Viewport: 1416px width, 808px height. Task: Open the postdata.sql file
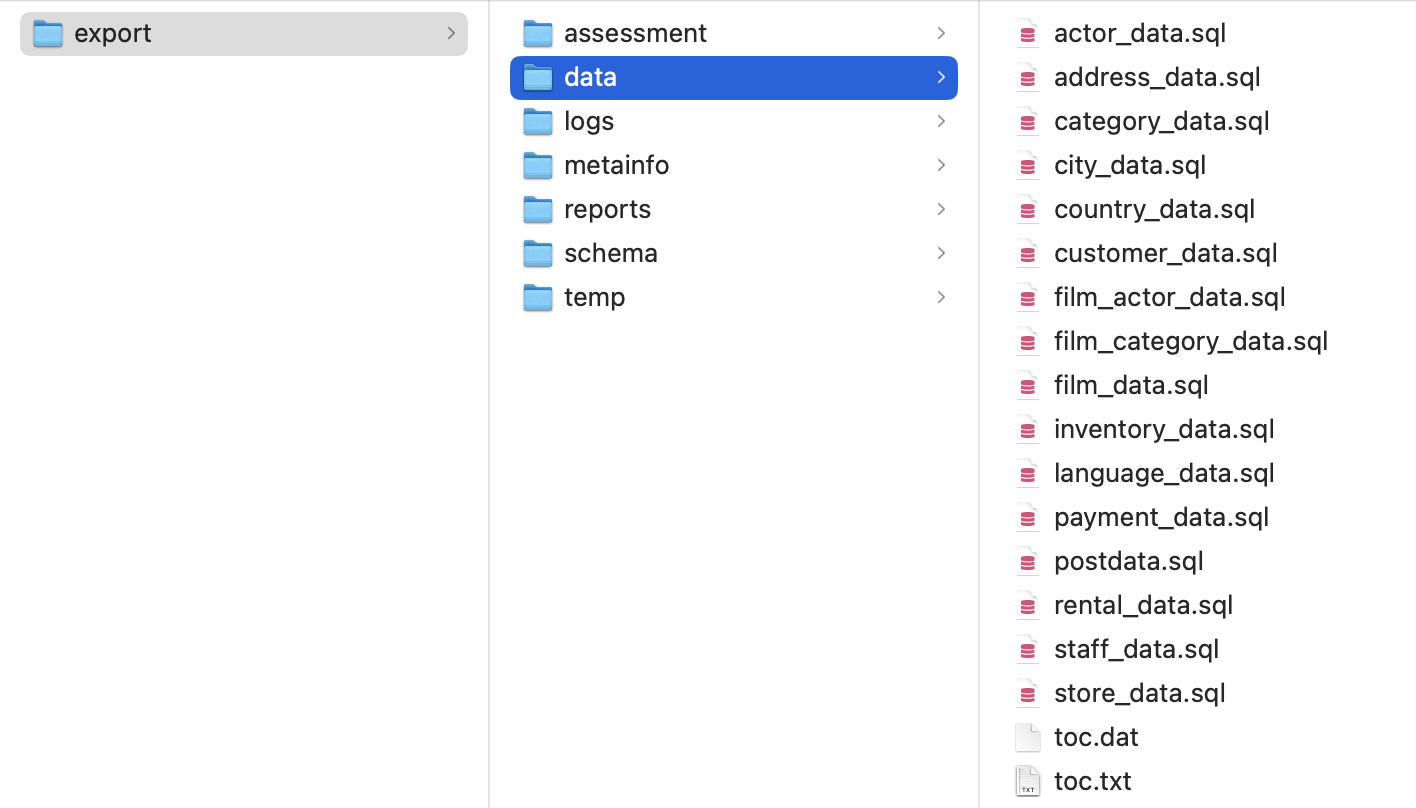(1128, 561)
